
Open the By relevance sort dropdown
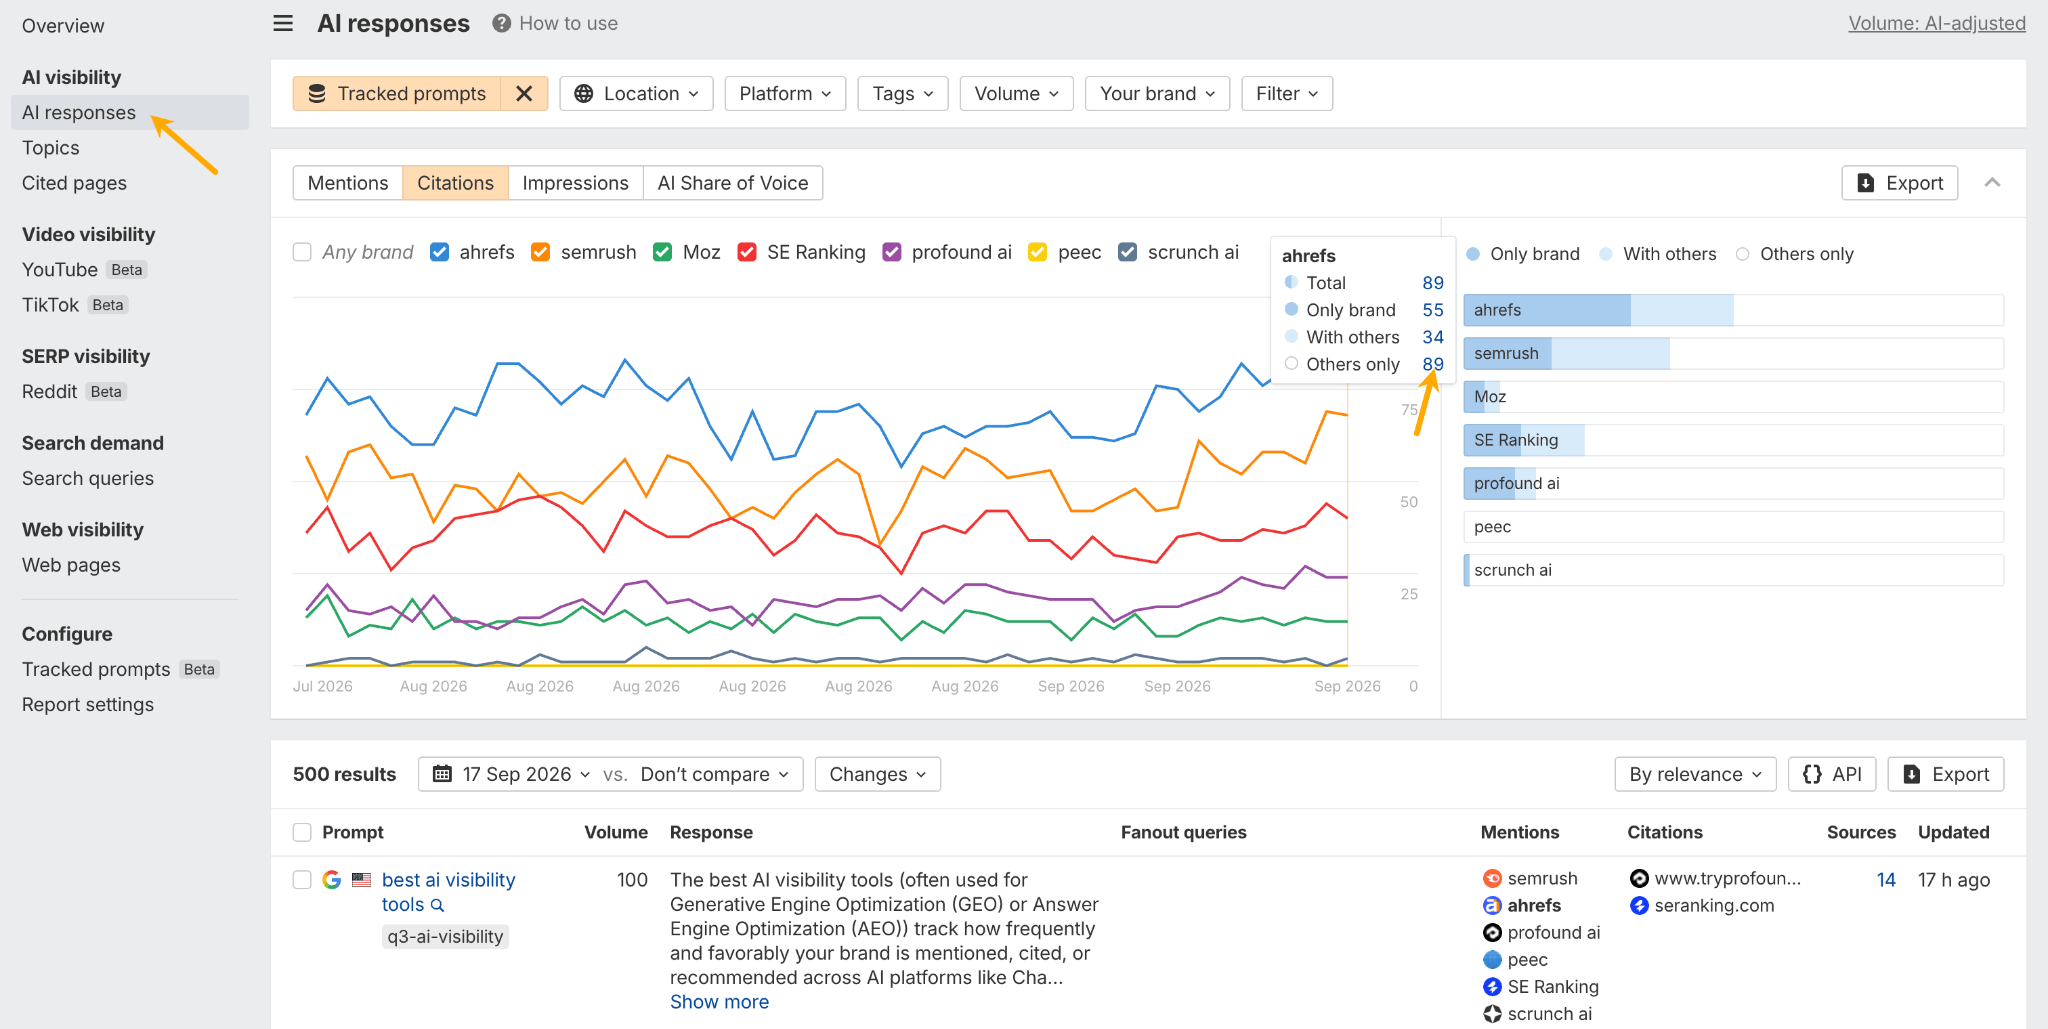tap(1695, 774)
